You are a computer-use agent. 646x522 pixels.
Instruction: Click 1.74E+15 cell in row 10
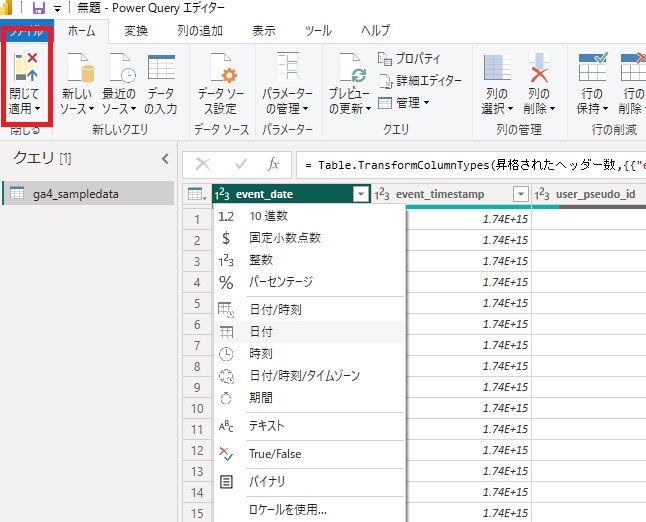pyautogui.click(x=468, y=408)
